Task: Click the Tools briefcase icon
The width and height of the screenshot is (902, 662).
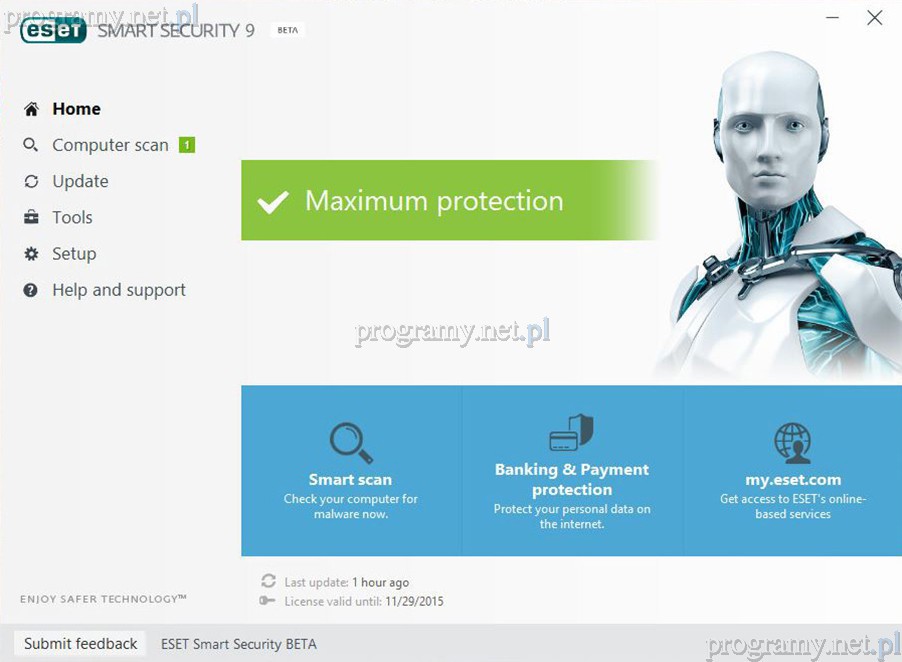Action: pos(31,217)
